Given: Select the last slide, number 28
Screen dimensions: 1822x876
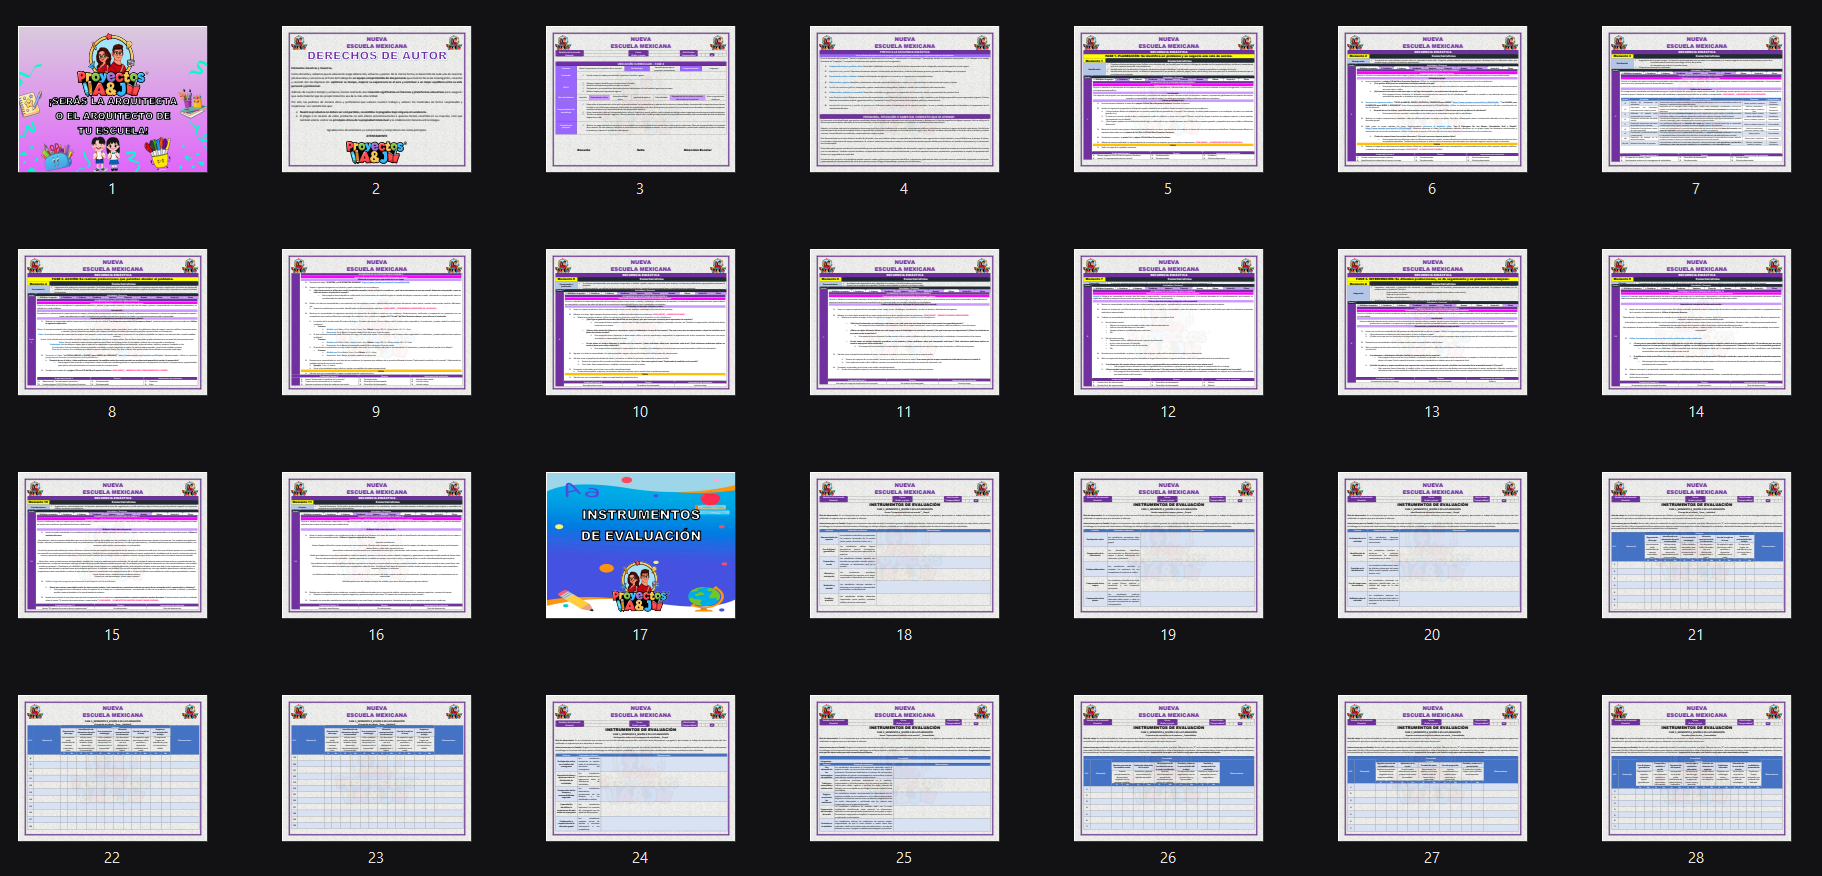Looking at the screenshot, I should (x=1696, y=768).
